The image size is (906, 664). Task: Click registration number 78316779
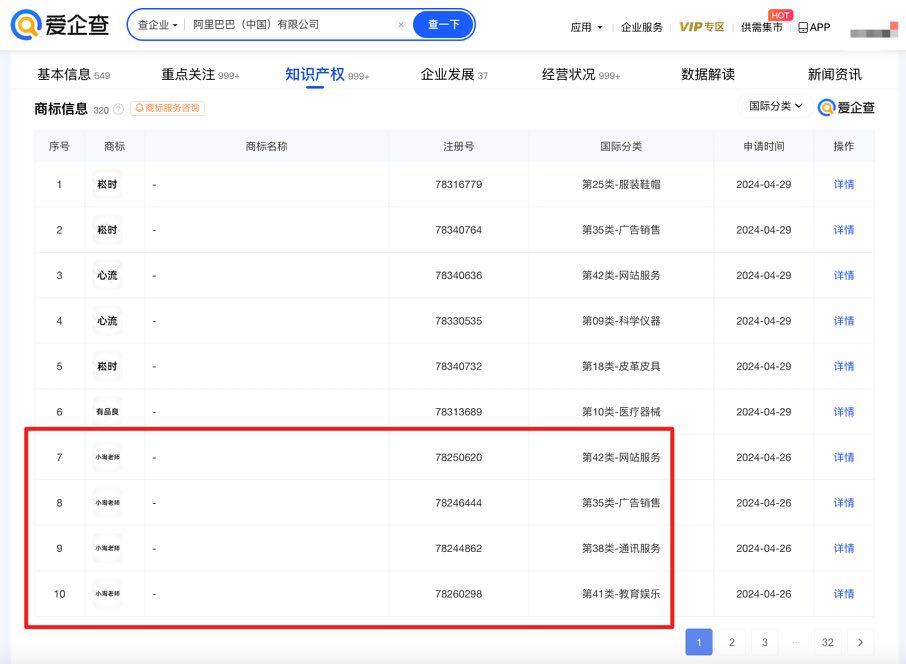pos(458,184)
